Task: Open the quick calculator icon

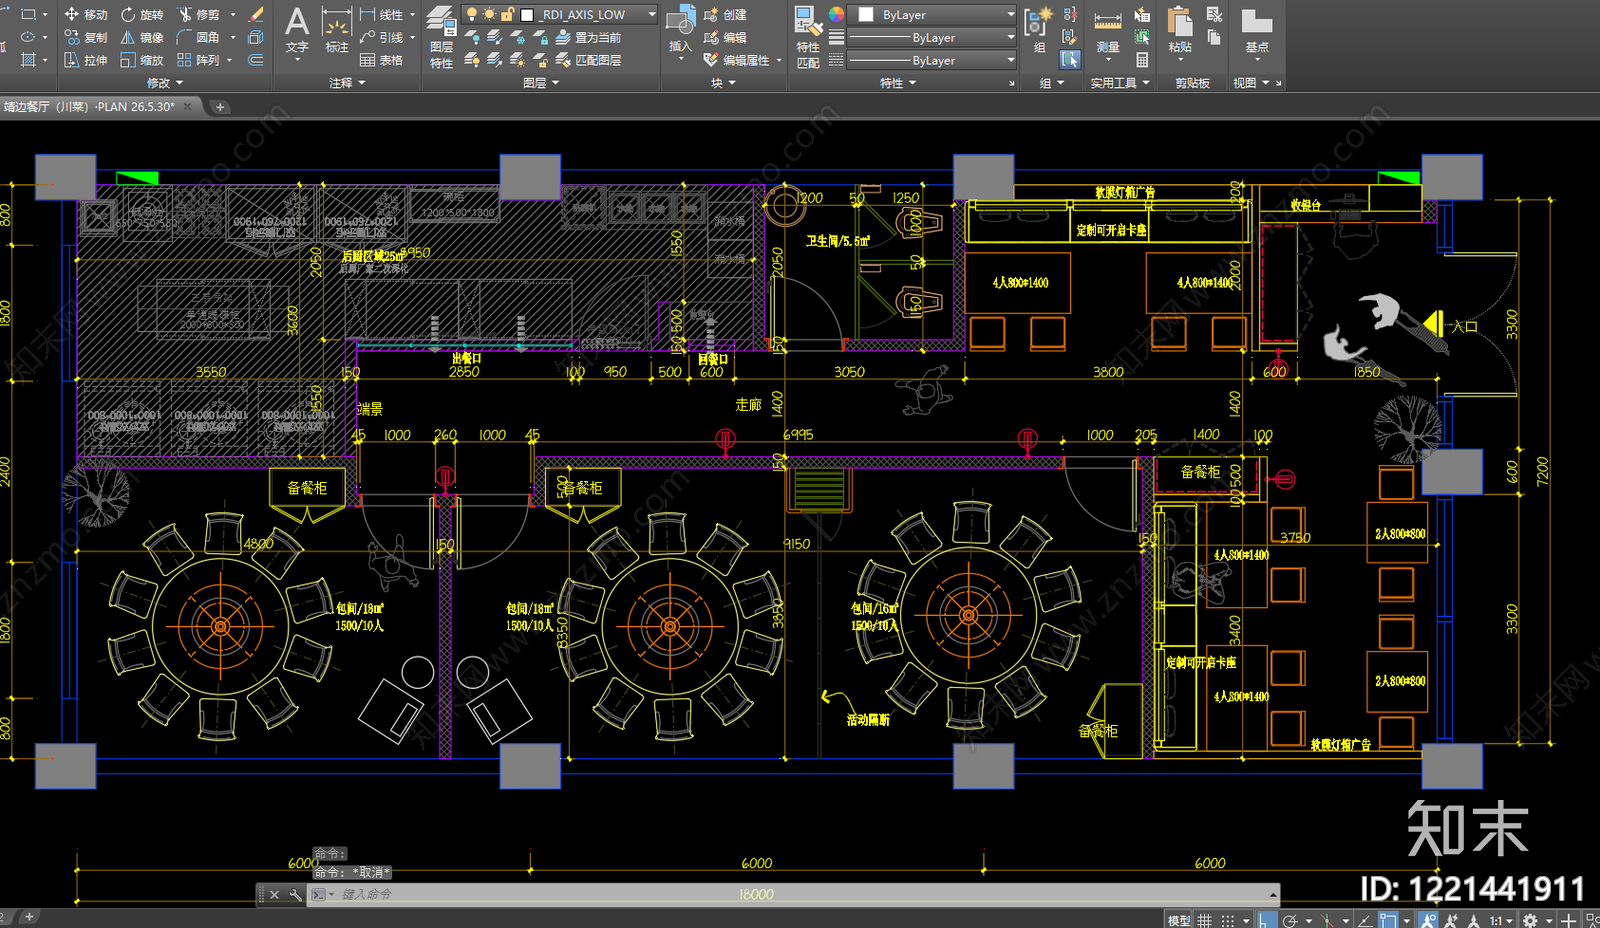Action: pyautogui.click(x=1142, y=60)
